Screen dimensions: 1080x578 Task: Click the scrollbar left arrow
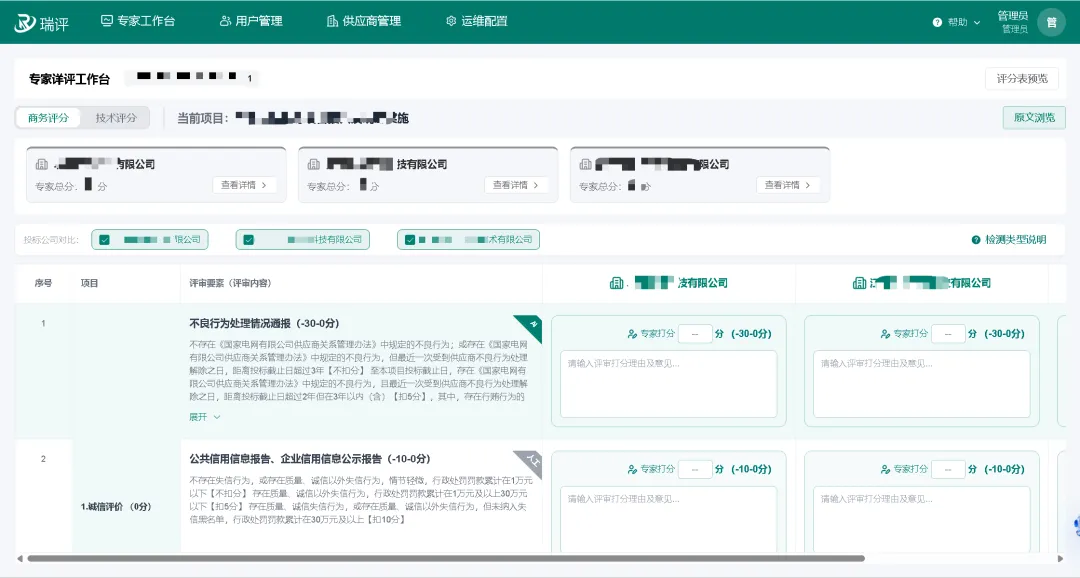(x=20, y=559)
